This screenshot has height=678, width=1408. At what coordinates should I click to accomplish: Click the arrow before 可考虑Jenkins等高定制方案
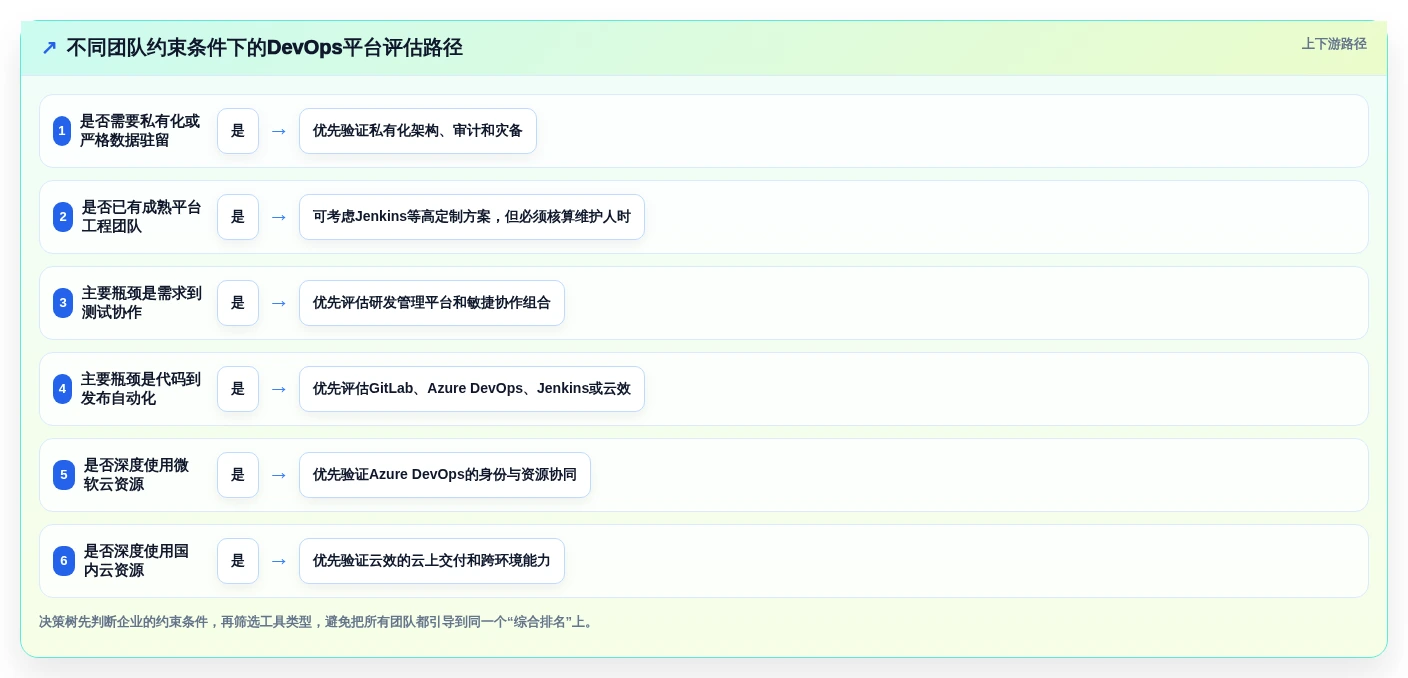279,217
